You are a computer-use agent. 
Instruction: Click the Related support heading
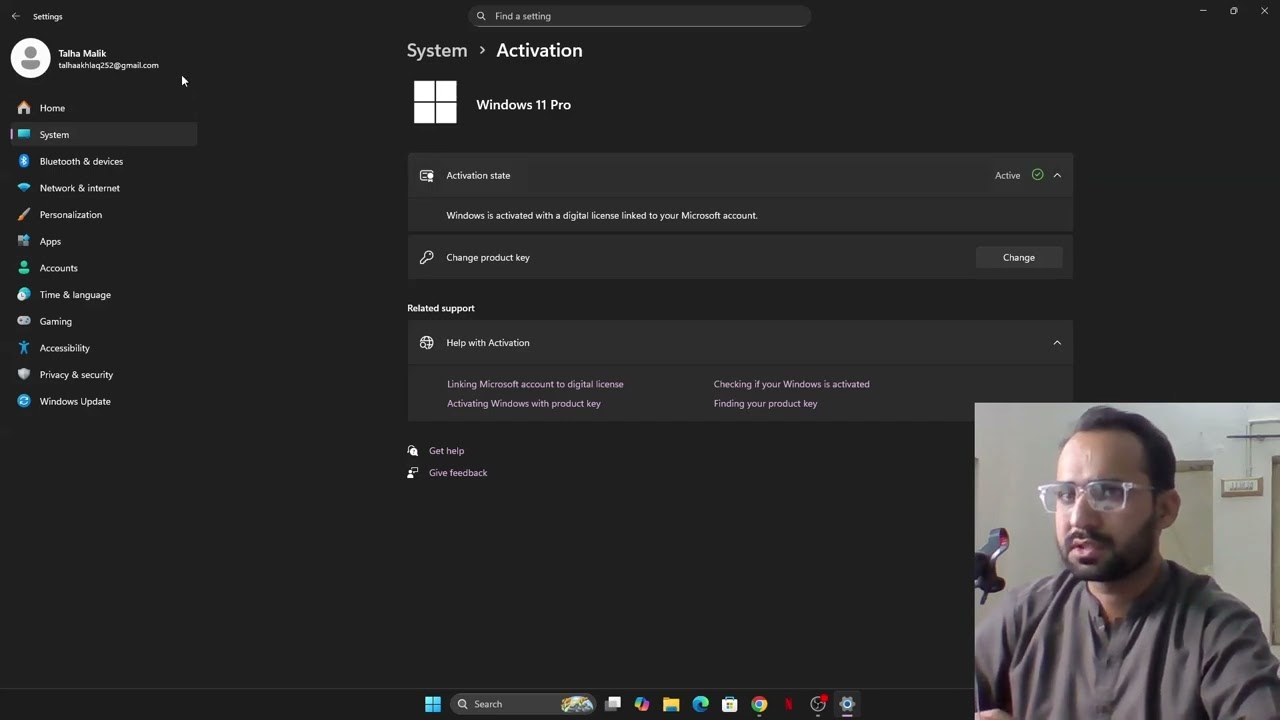coord(441,308)
